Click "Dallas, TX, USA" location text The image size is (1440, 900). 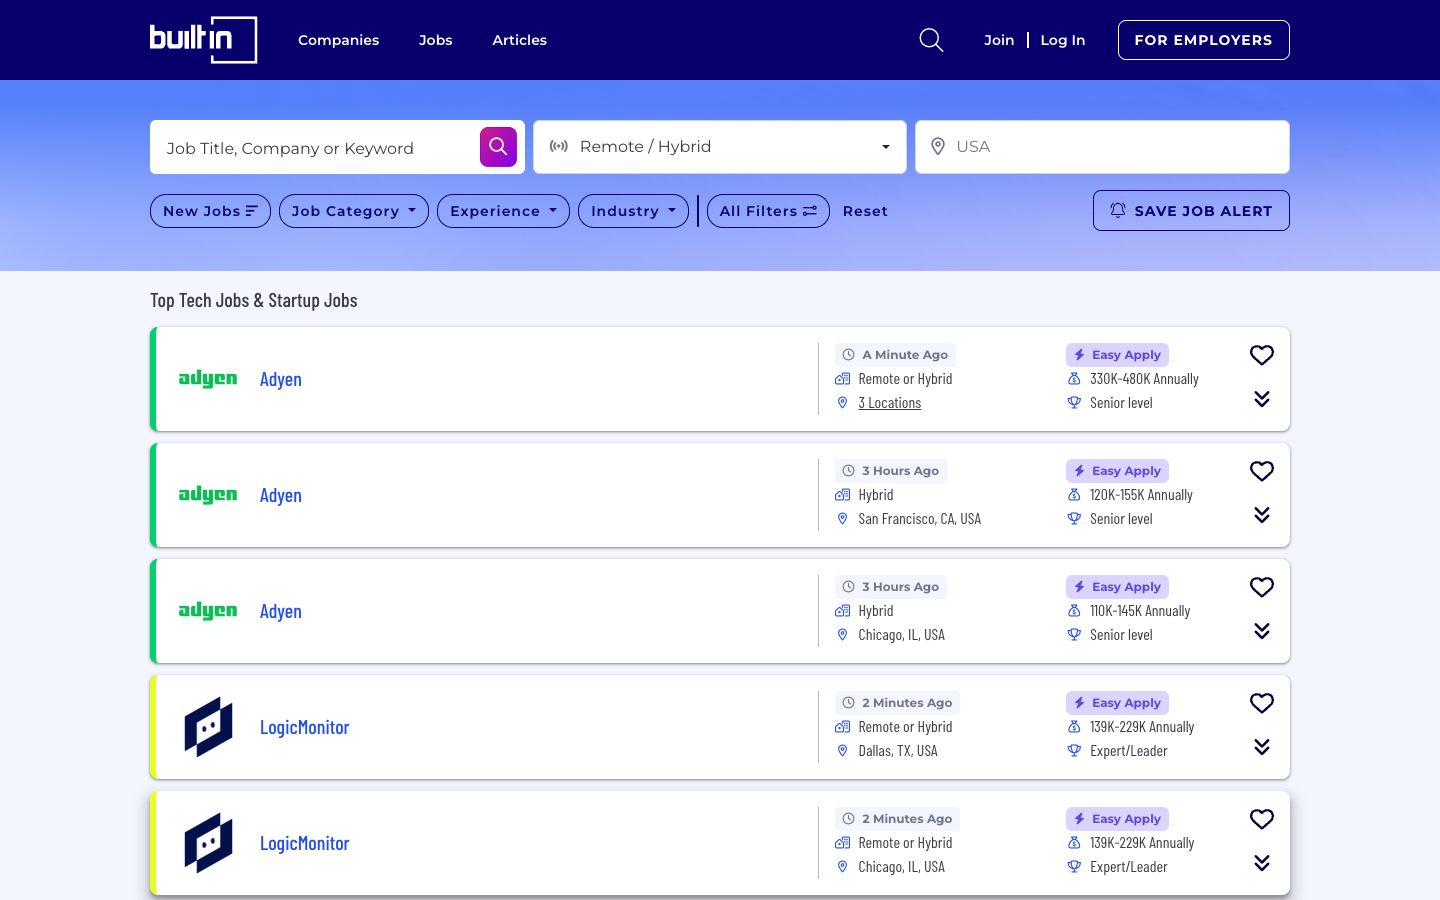[x=898, y=751]
